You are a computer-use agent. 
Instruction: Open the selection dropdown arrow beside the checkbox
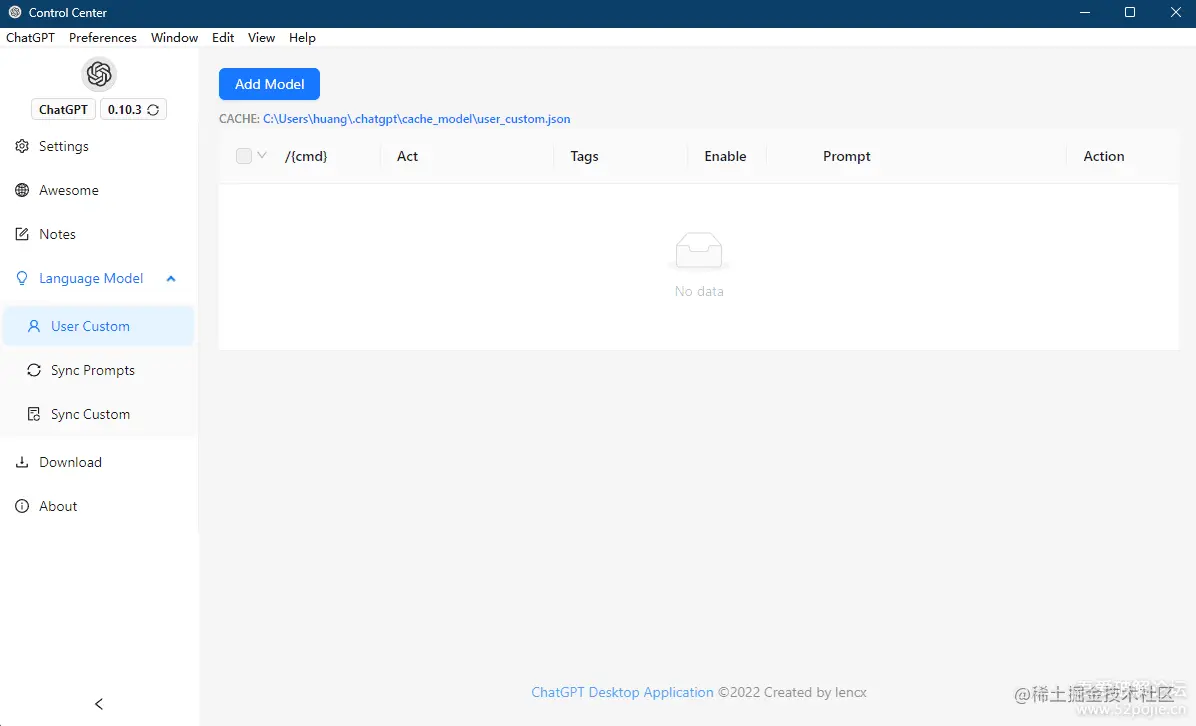pos(262,156)
